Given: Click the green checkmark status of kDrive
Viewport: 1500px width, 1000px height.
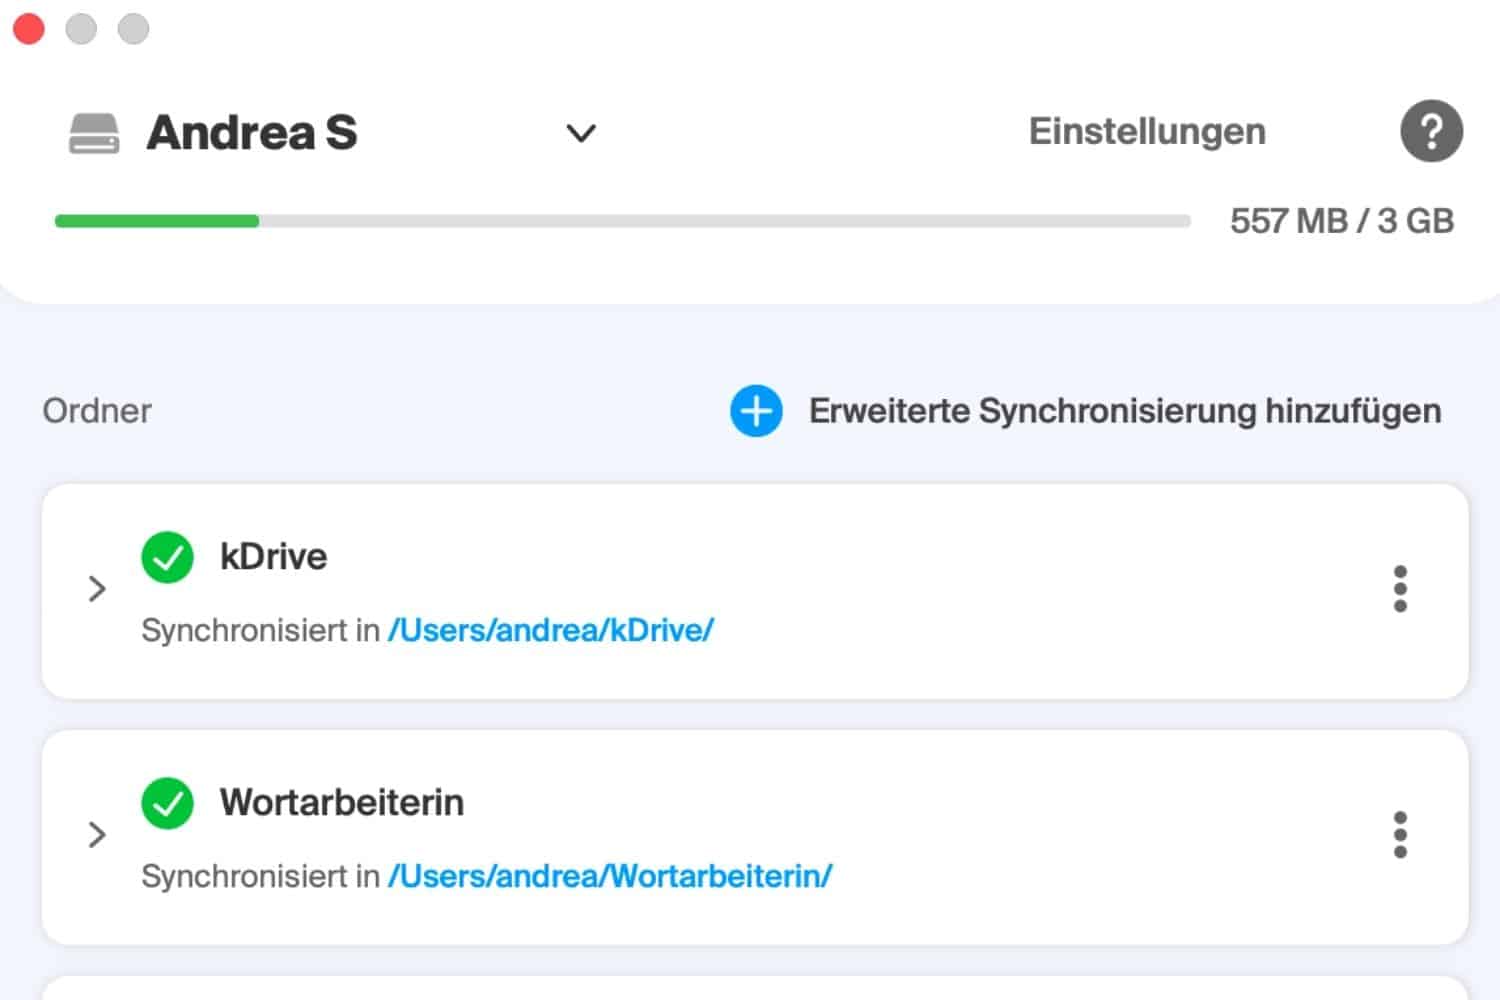Looking at the screenshot, I should 167,557.
